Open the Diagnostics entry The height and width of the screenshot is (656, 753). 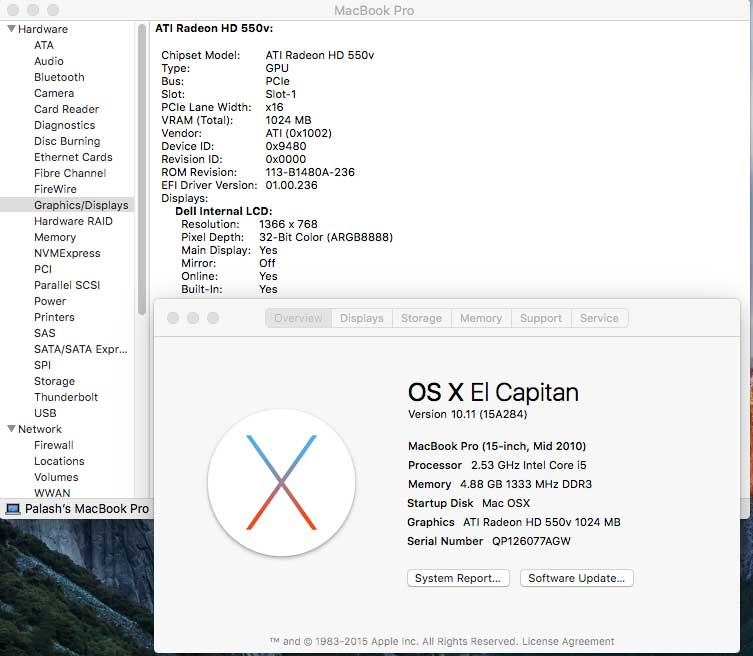click(64, 125)
